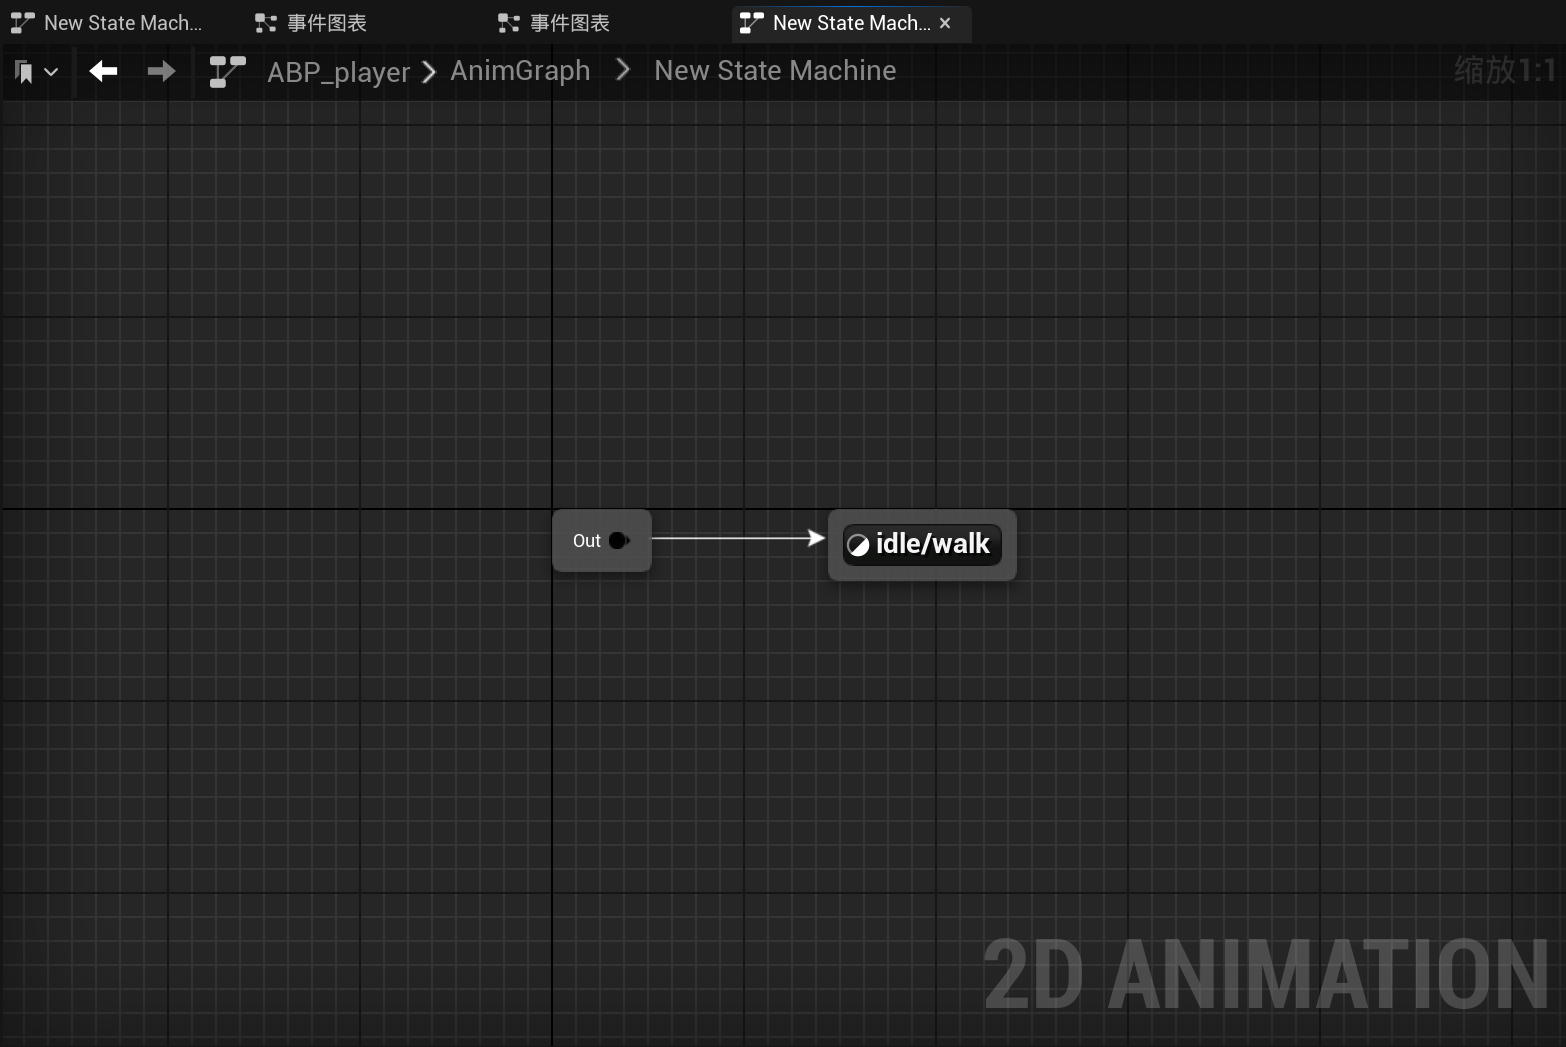
Task: Click the Out node's output pin
Action: click(619, 541)
